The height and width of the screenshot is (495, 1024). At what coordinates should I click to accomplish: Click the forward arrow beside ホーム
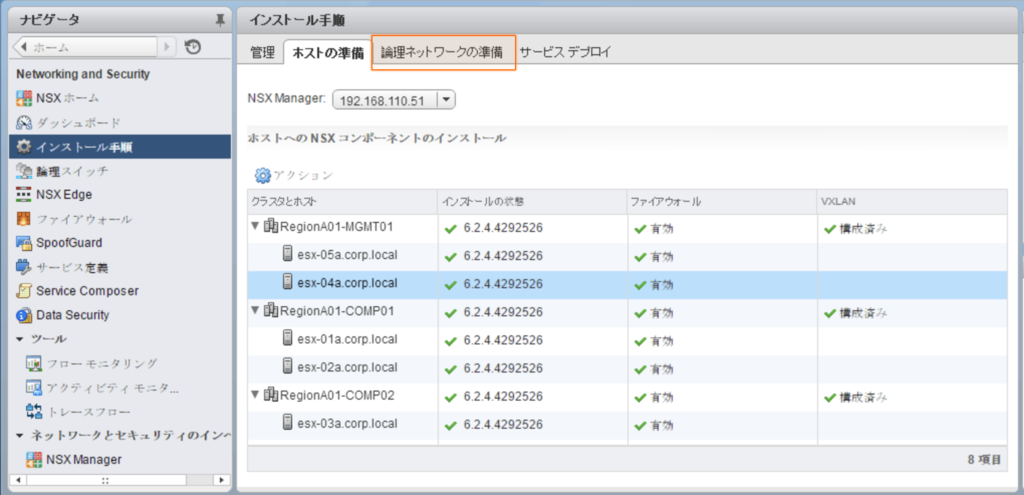coord(167,47)
